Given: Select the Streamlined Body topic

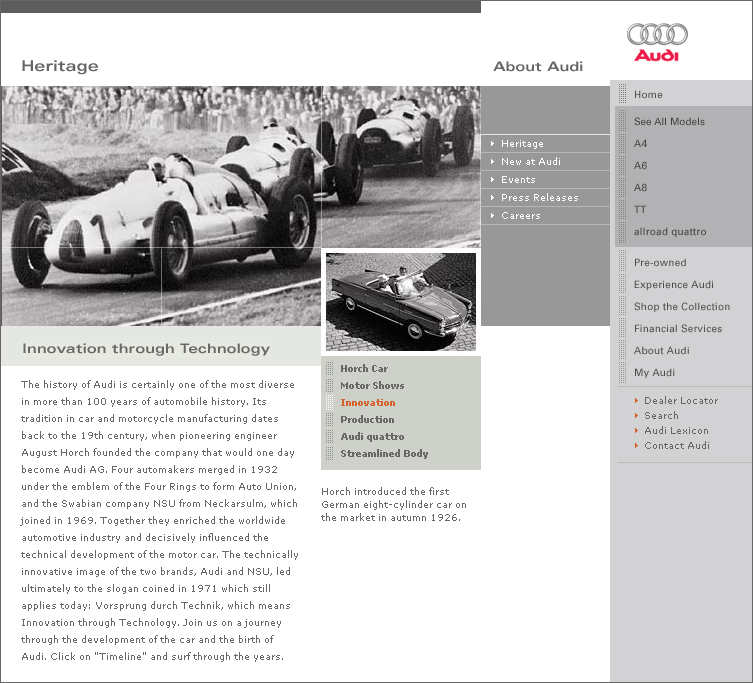Looking at the screenshot, I should tap(384, 453).
